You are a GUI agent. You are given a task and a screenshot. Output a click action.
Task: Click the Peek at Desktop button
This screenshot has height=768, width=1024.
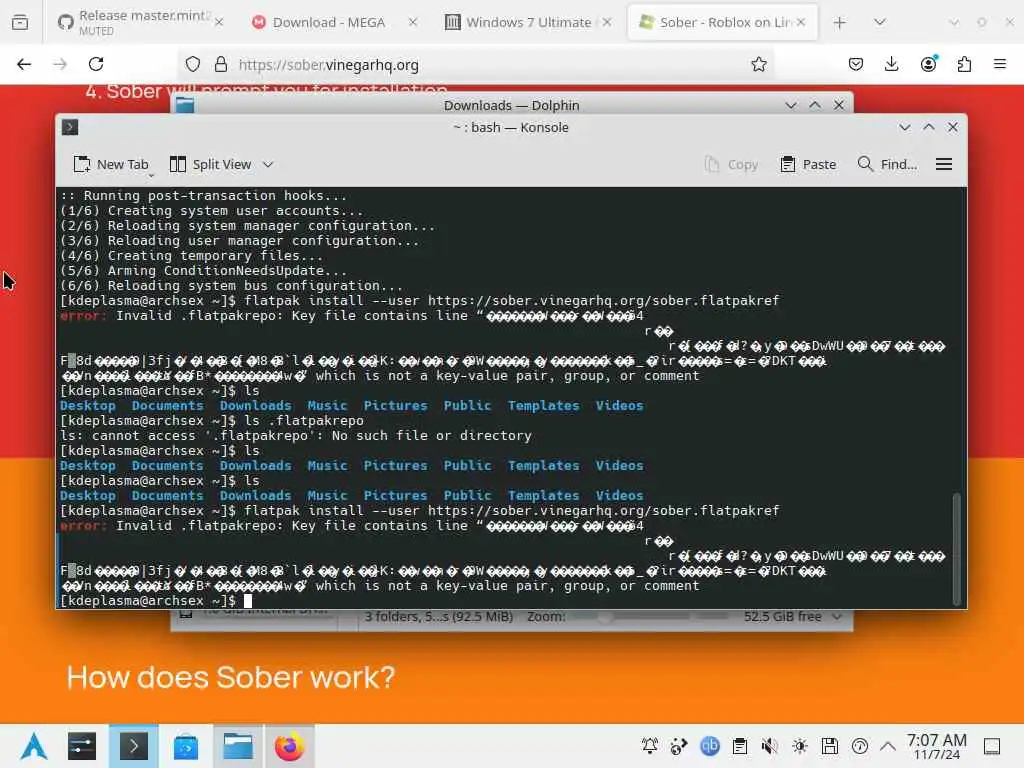[992, 746]
